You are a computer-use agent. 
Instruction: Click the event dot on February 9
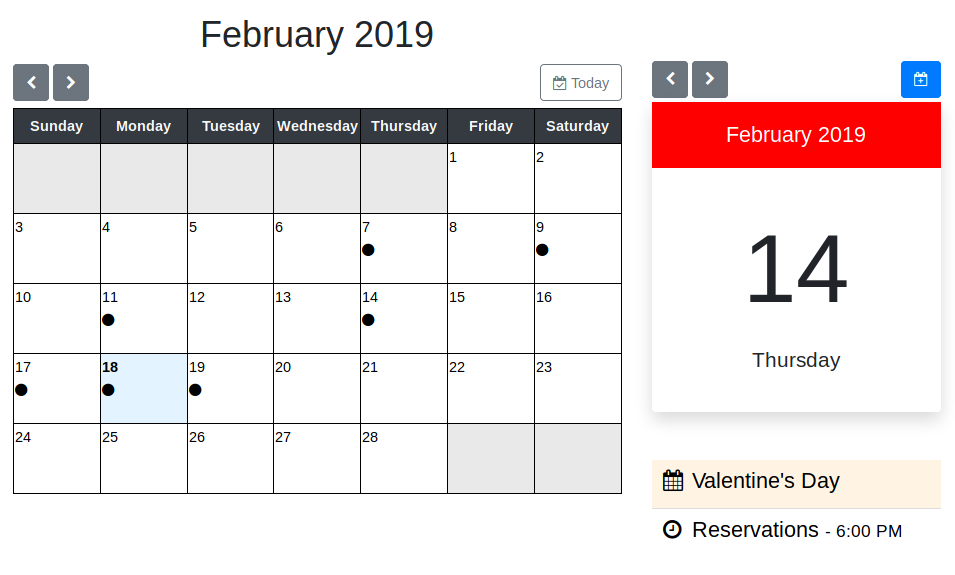click(542, 250)
